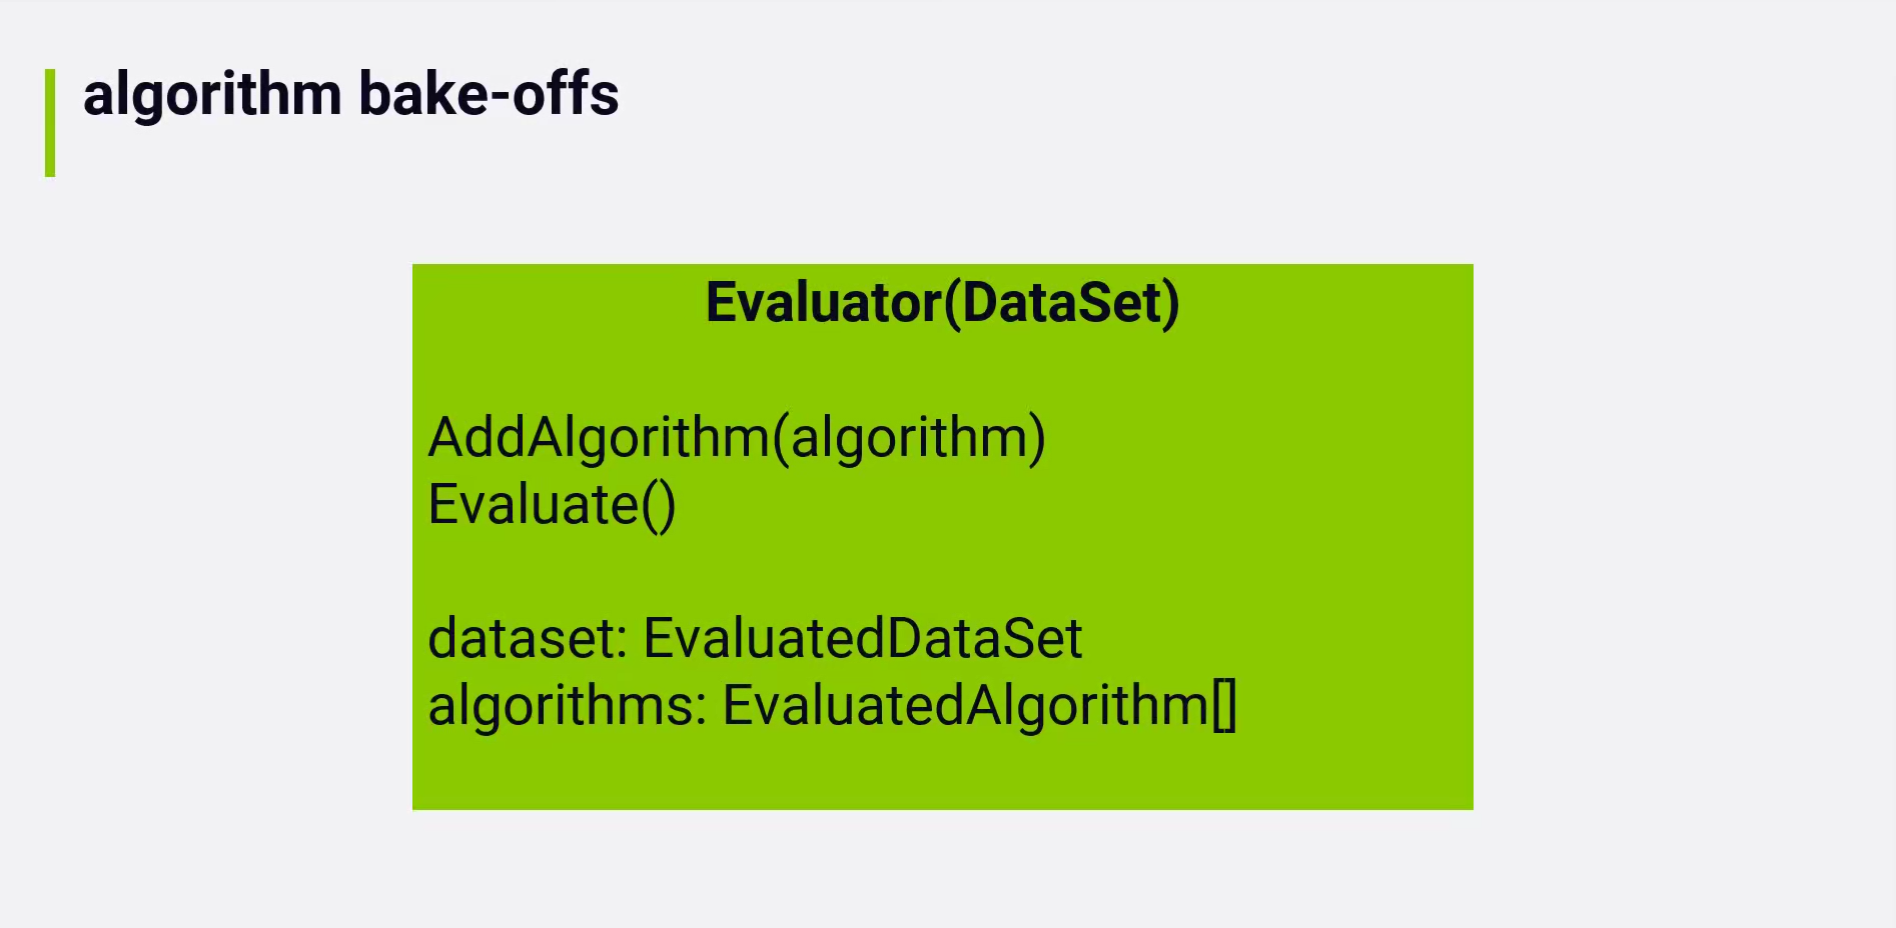Click the "AddAlgorithm" method name
This screenshot has height=928, width=1896.
[x=599, y=438]
